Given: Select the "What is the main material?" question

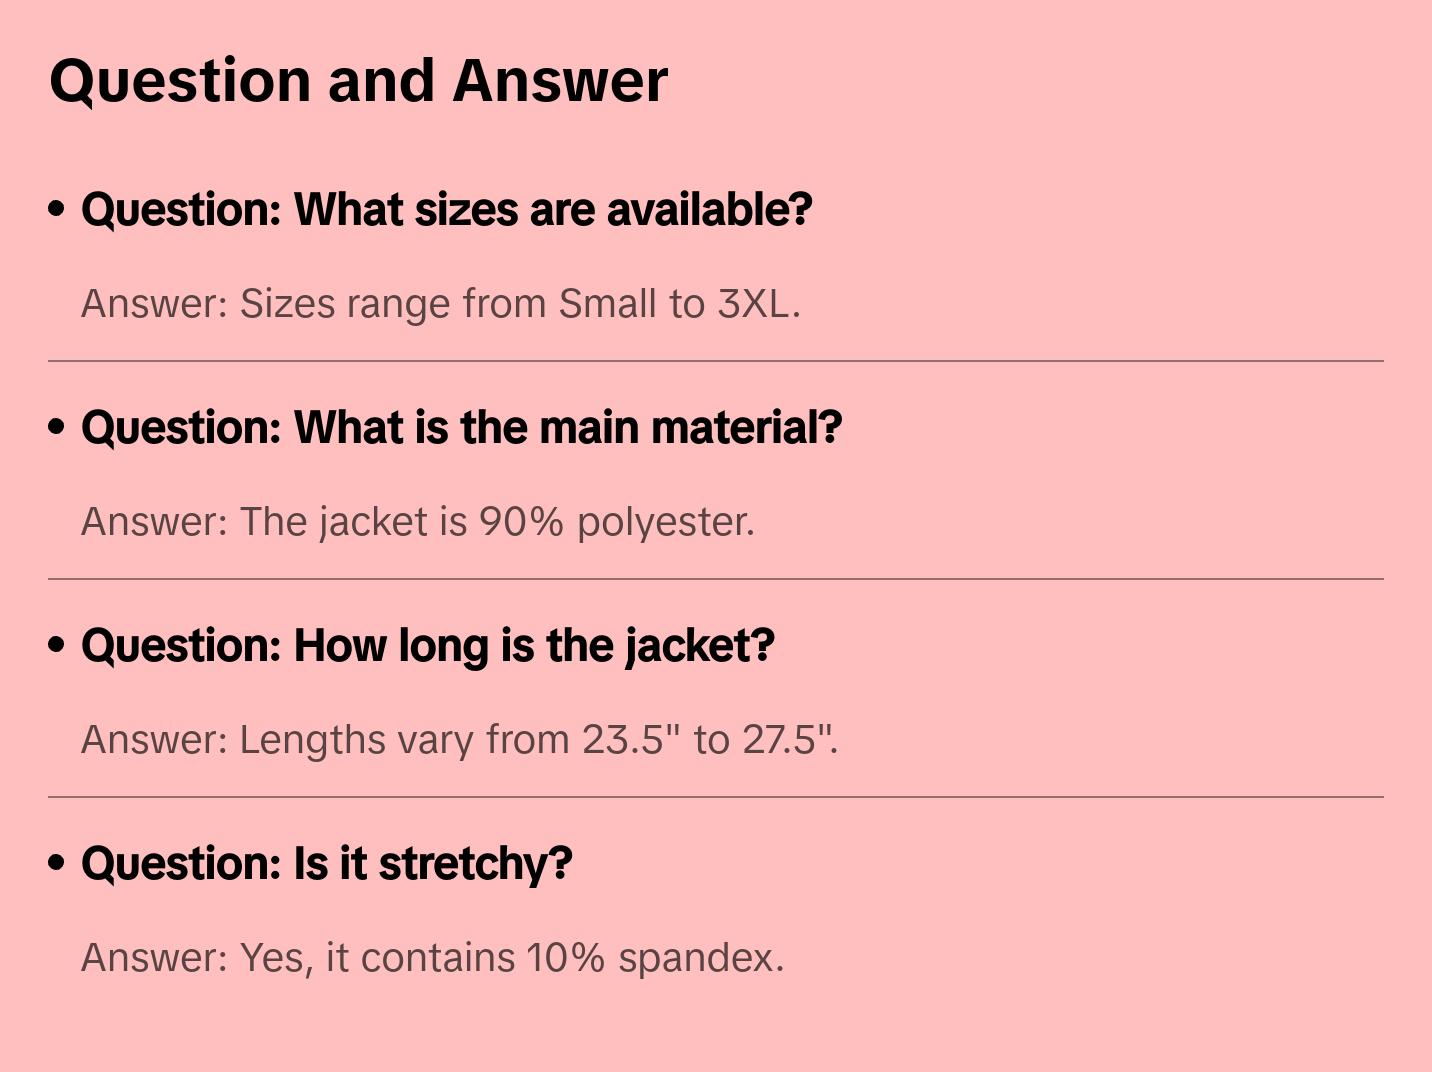Looking at the screenshot, I should tap(461, 428).
